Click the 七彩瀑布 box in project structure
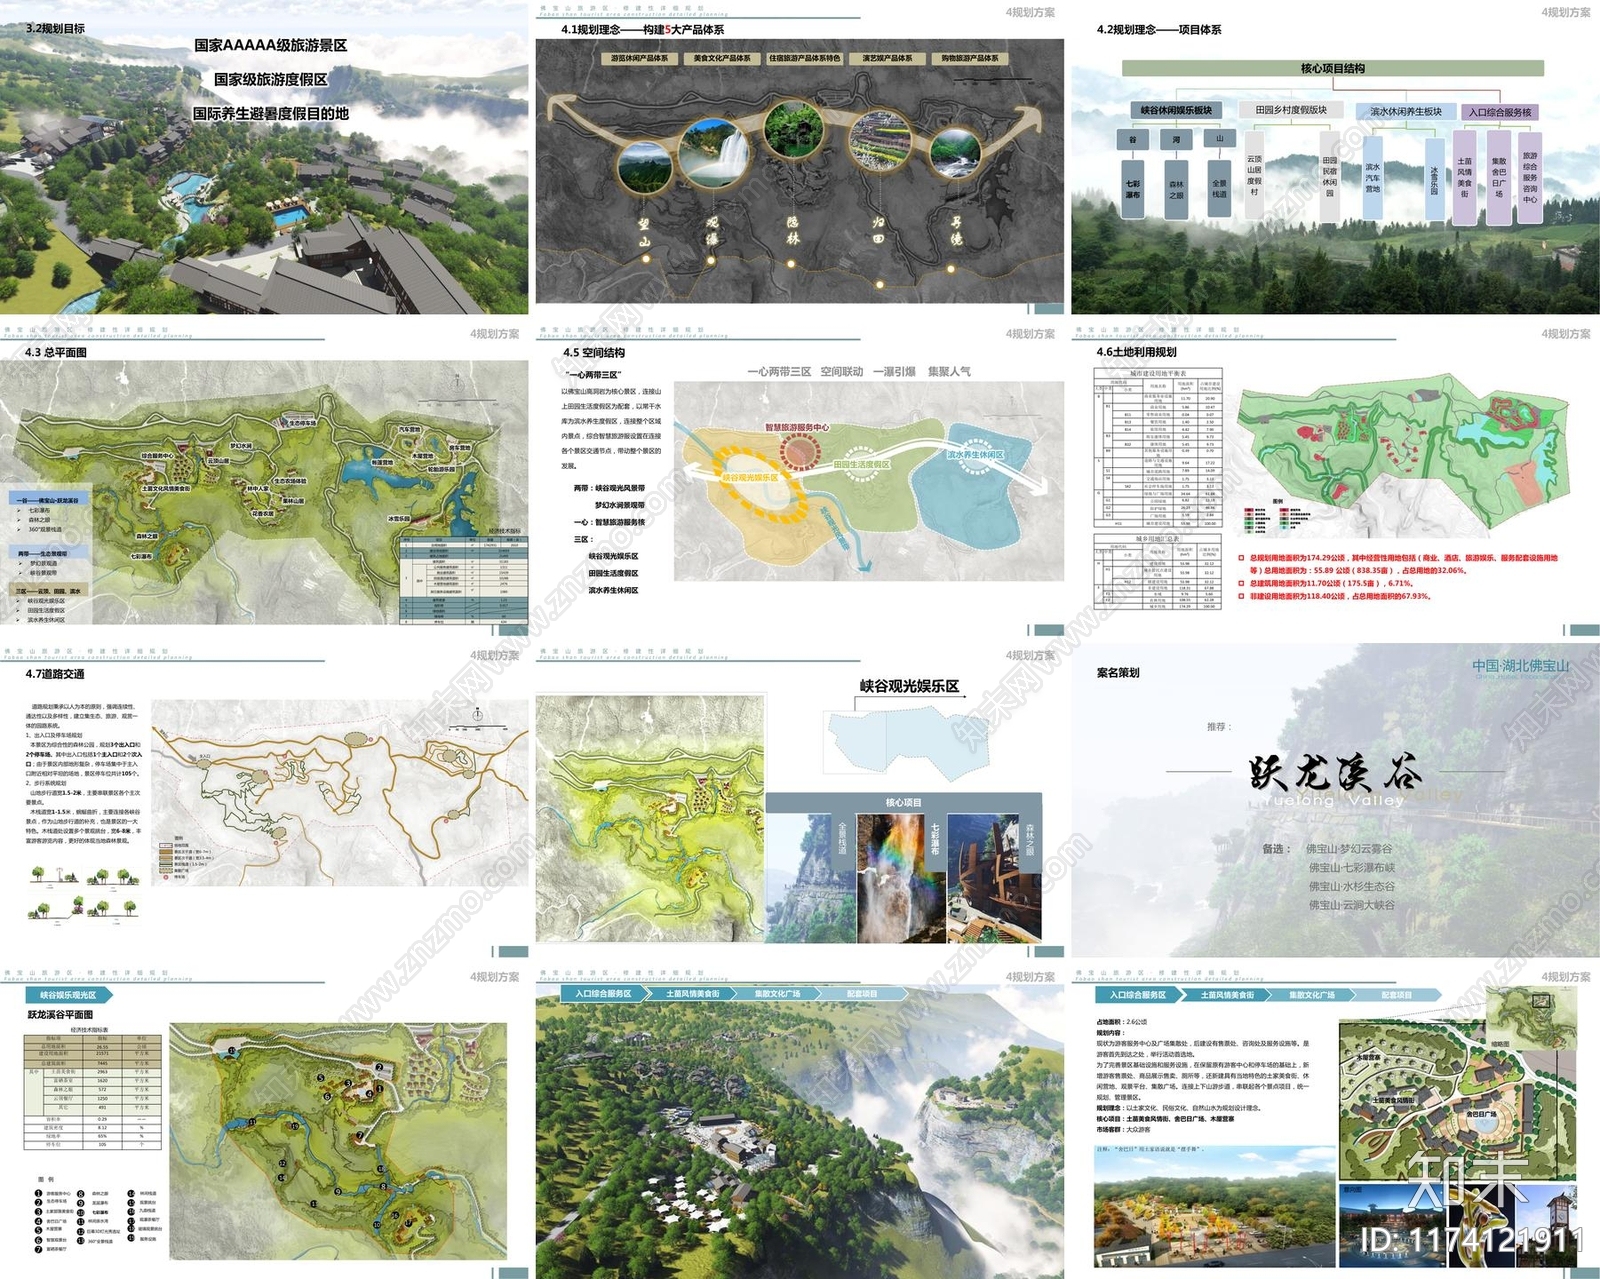The width and height of the screenshot is (1600, 1279). click(1132, 188)
